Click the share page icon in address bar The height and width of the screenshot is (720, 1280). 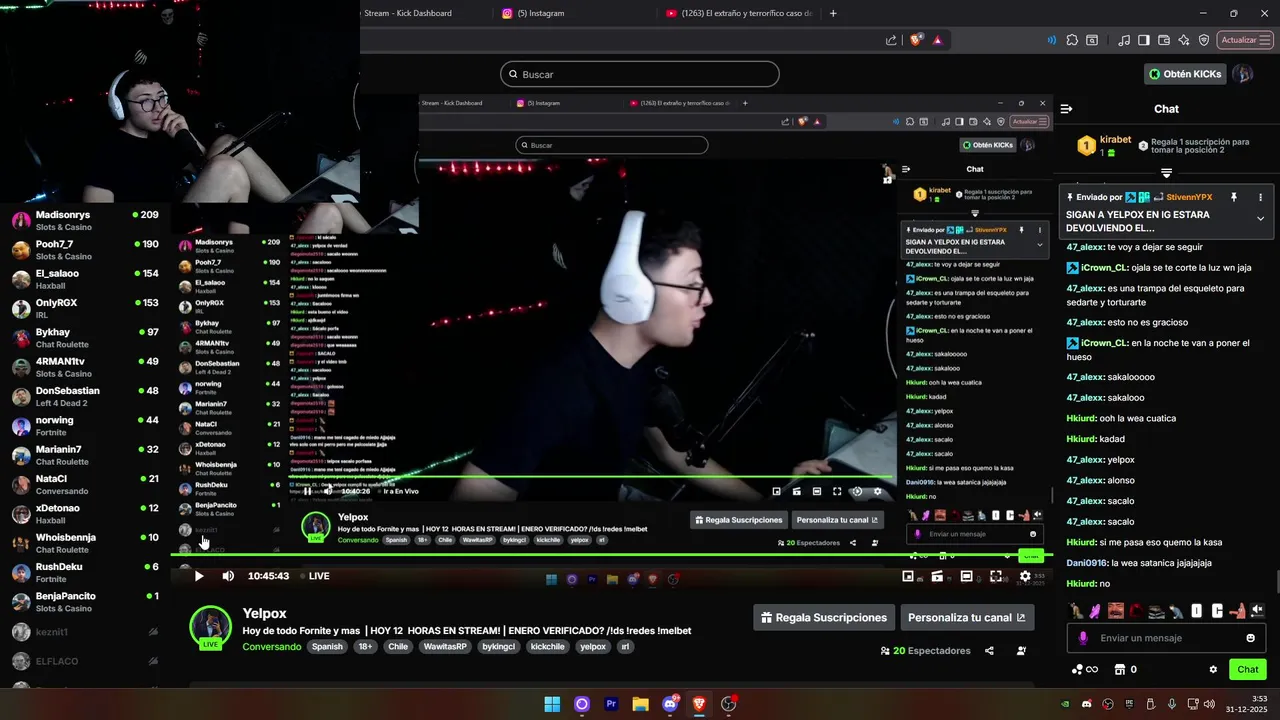coord(891,40)
